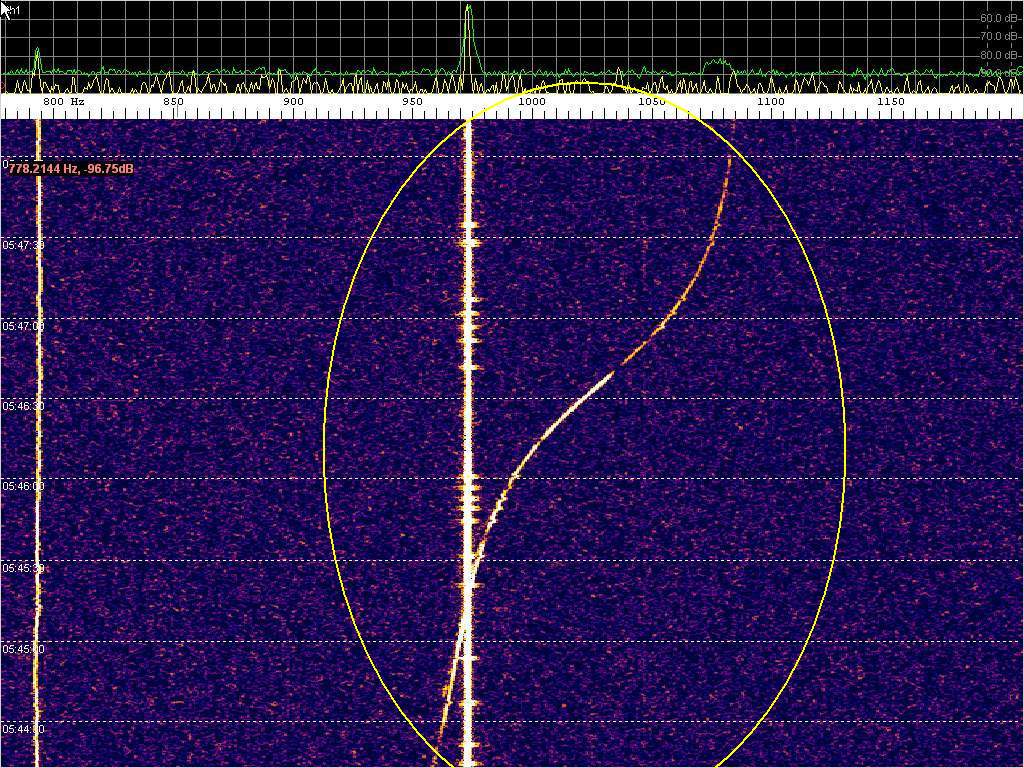Click the 778.2144 Hz cursor readout text
The width and height of the screenshot is (1024, 768).
point(71,170)
